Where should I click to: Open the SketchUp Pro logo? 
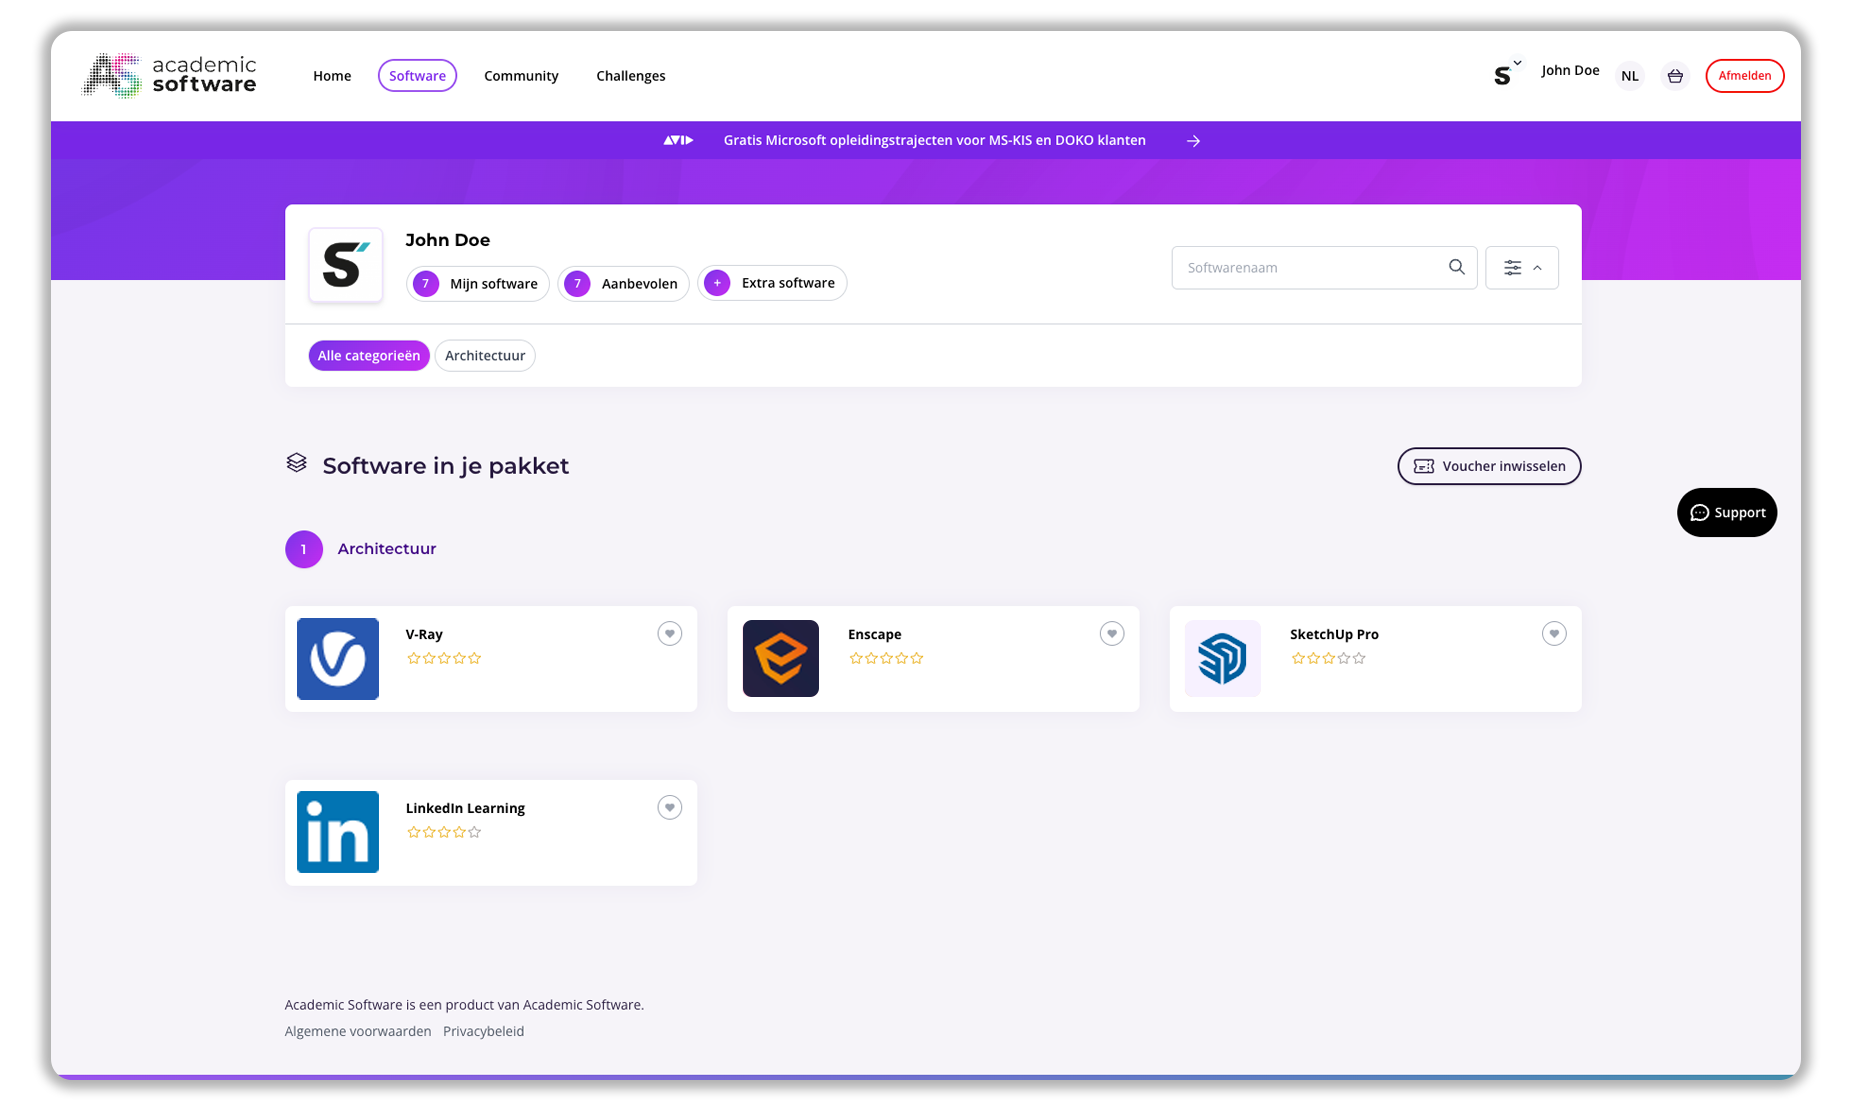1222,659
